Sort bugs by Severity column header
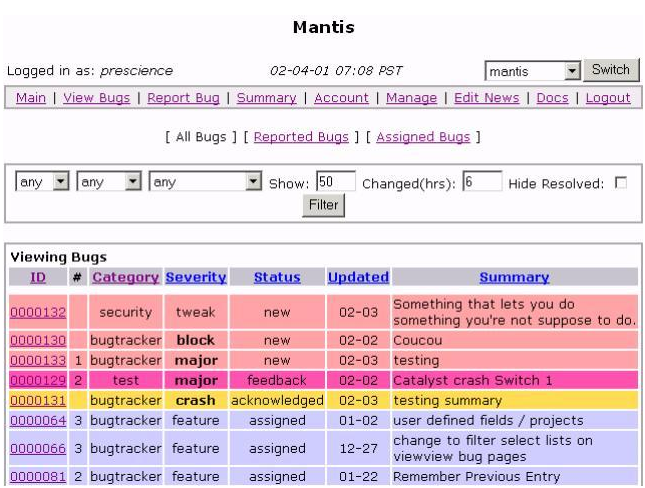This screenshot has height=488, width=645. coord(196,277)
